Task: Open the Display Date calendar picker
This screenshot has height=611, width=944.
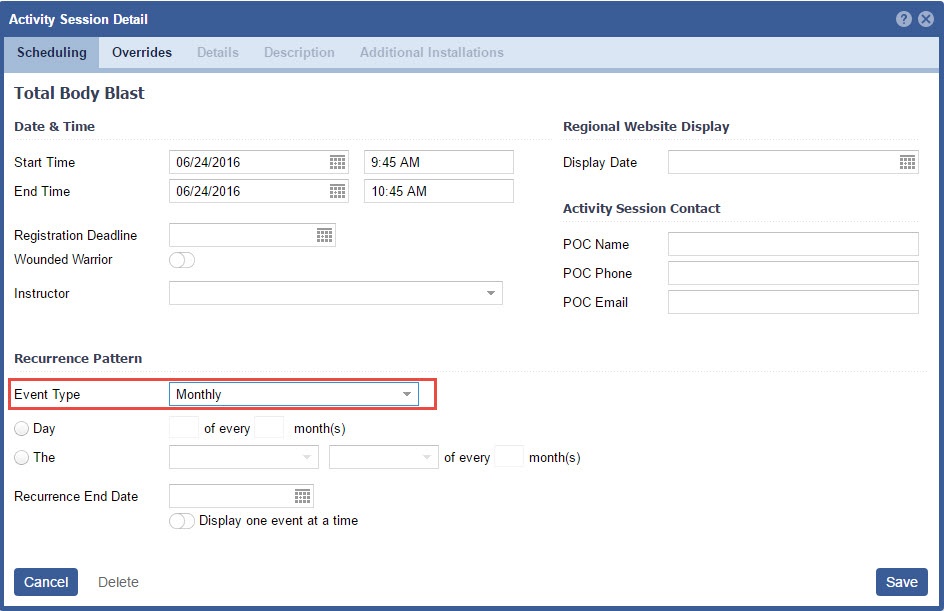Action: (x=907, y=162)
